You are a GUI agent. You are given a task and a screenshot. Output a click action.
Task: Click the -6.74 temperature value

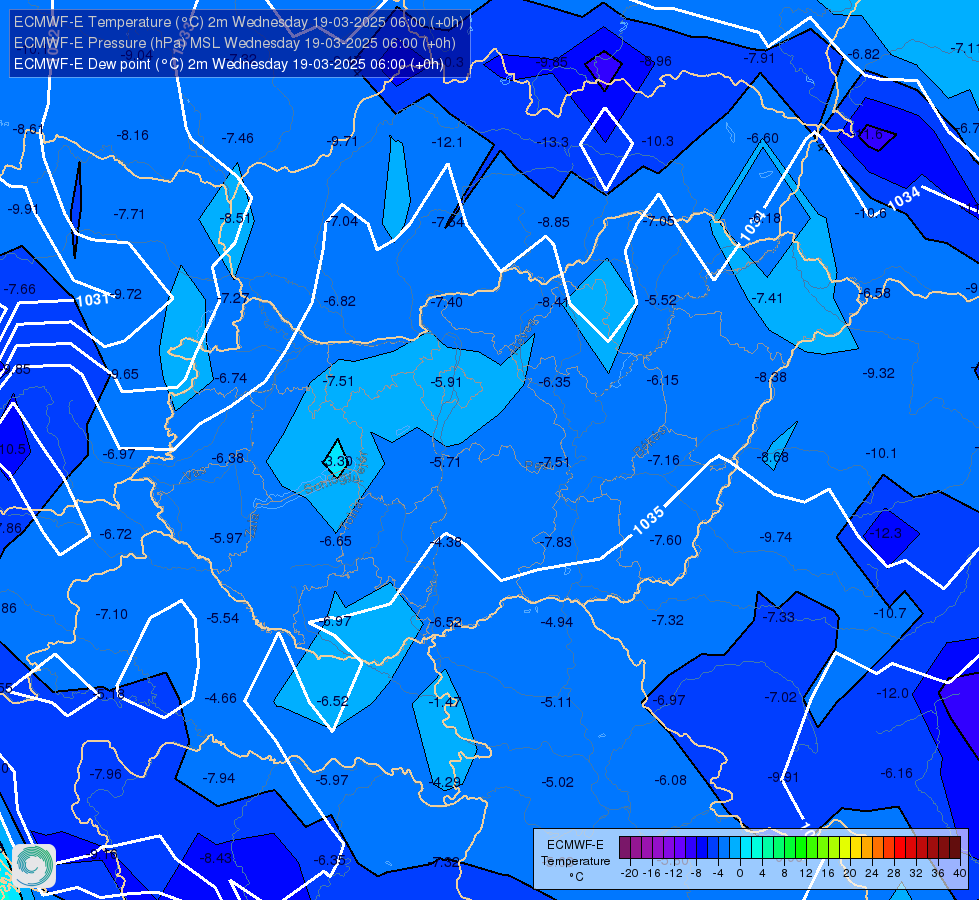pos(231,378)
